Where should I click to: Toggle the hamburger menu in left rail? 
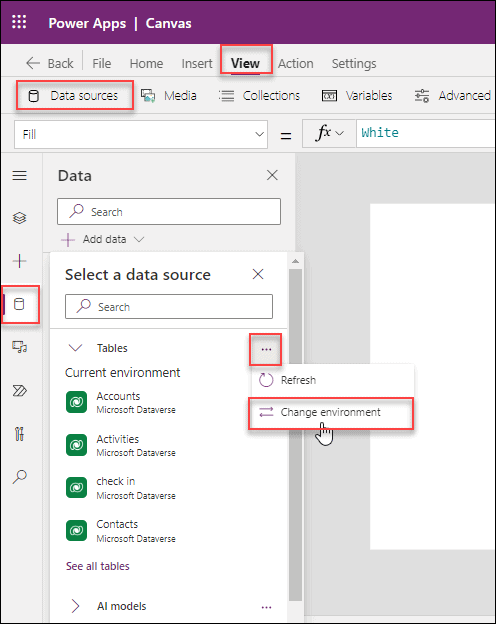click(x=20, y=176)
